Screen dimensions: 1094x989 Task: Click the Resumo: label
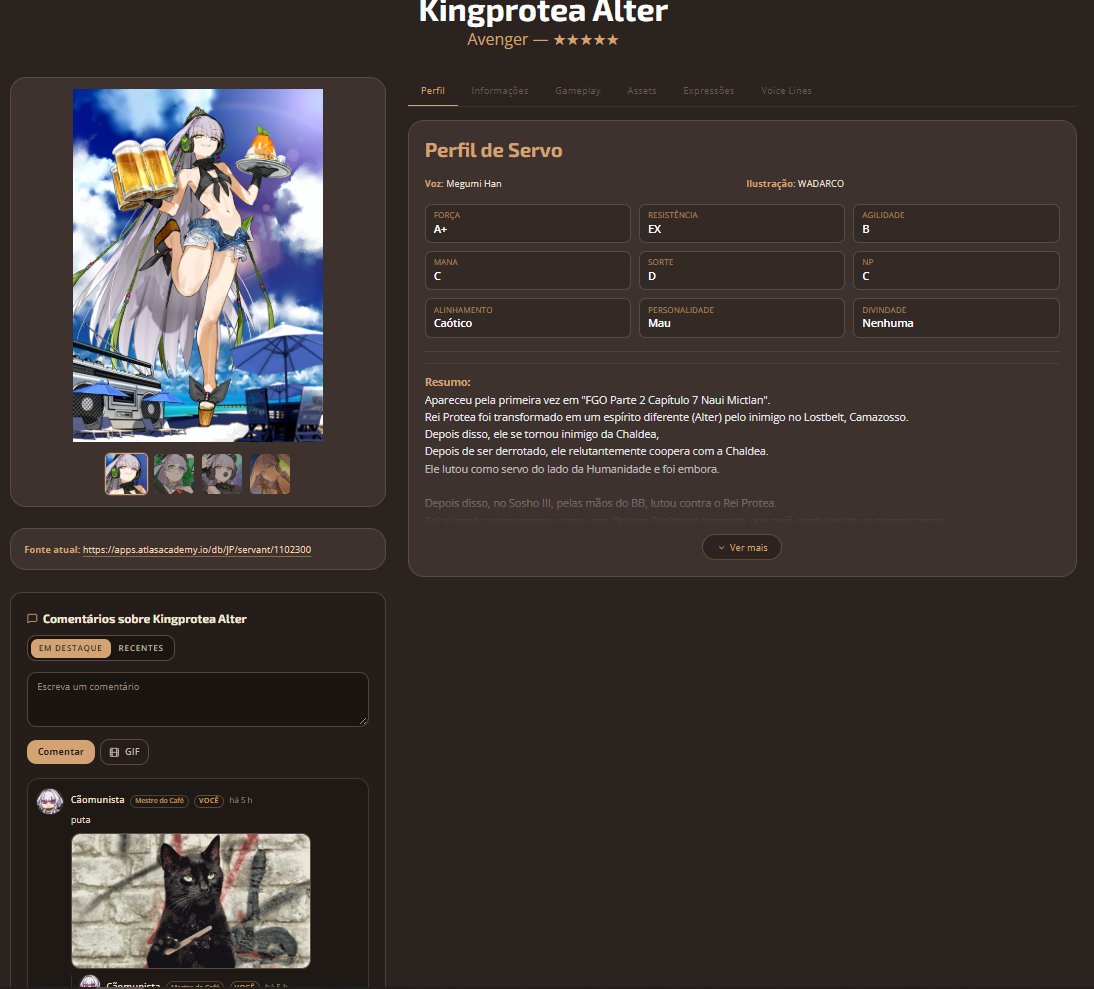pyautogui.click(x=447, y=382)
